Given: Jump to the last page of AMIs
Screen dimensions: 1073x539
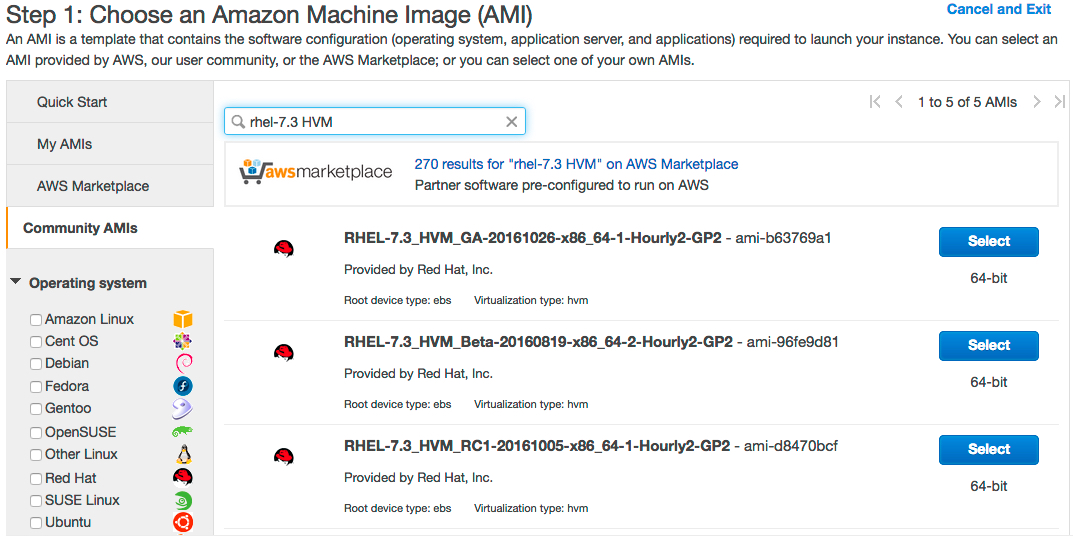Looking at the screenshot, I should click(x=1059, y=102).
